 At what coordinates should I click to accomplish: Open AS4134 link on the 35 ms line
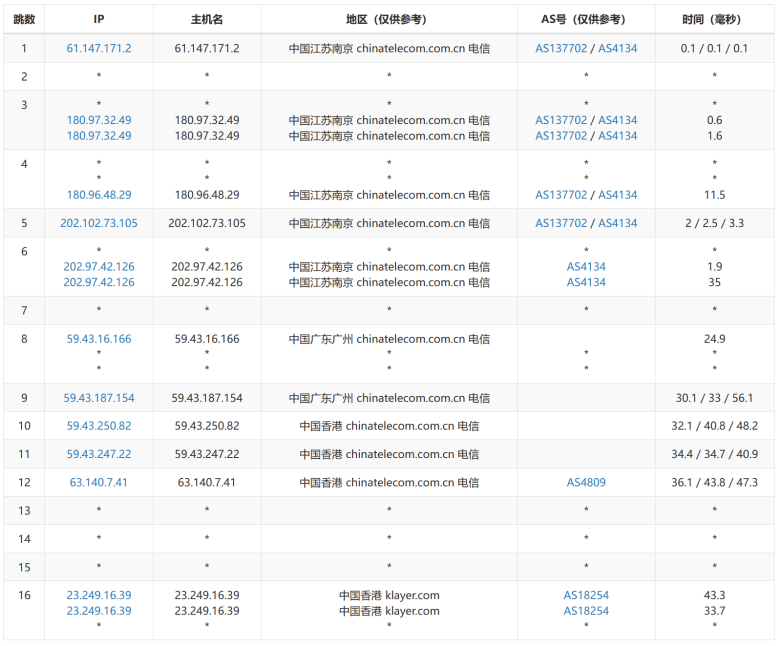pyautogui.click(x=586, y=282)
